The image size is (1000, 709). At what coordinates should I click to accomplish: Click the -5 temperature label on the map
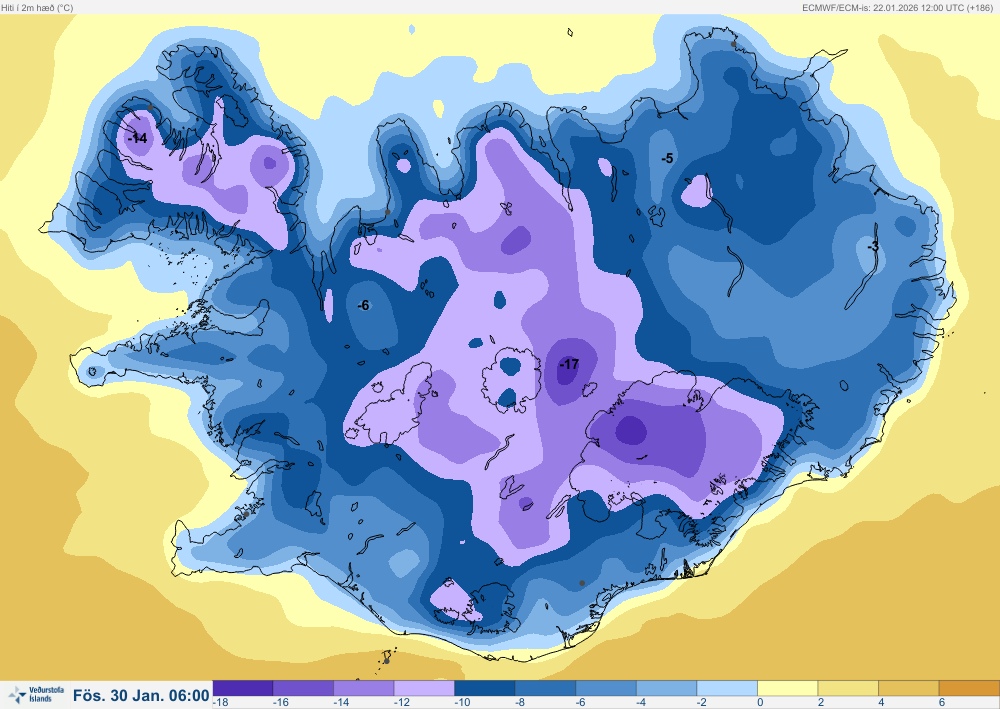coord(667,158)
